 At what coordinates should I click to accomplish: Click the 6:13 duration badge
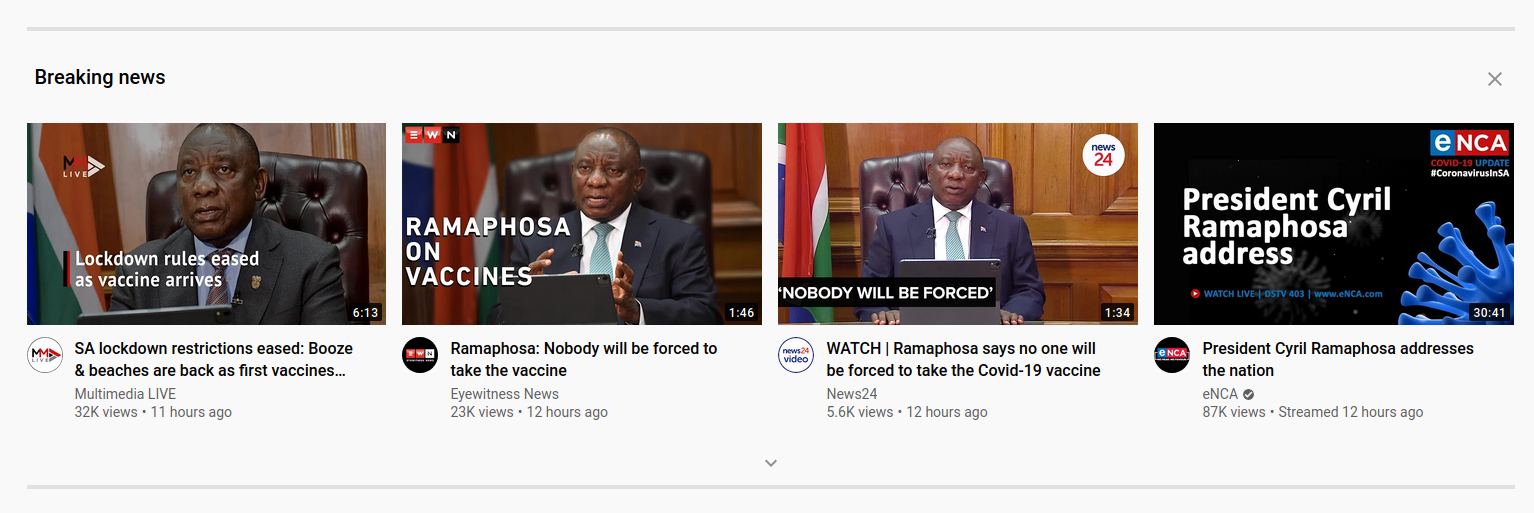click(365, 313)
